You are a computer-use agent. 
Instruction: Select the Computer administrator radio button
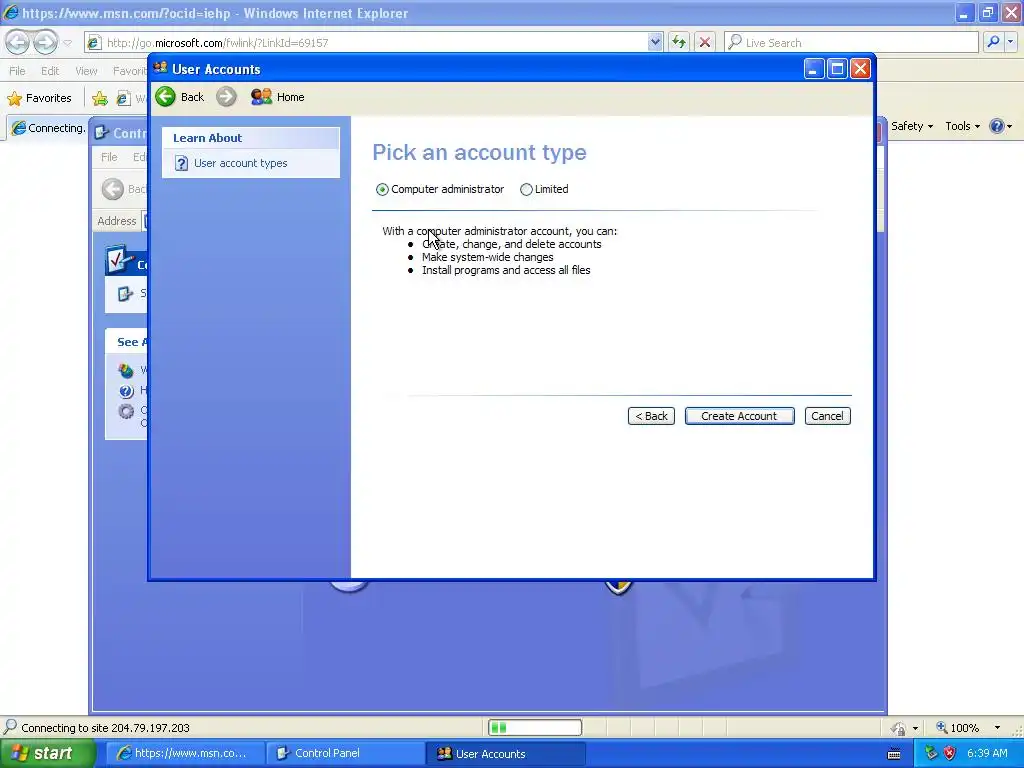pos(382,189)
